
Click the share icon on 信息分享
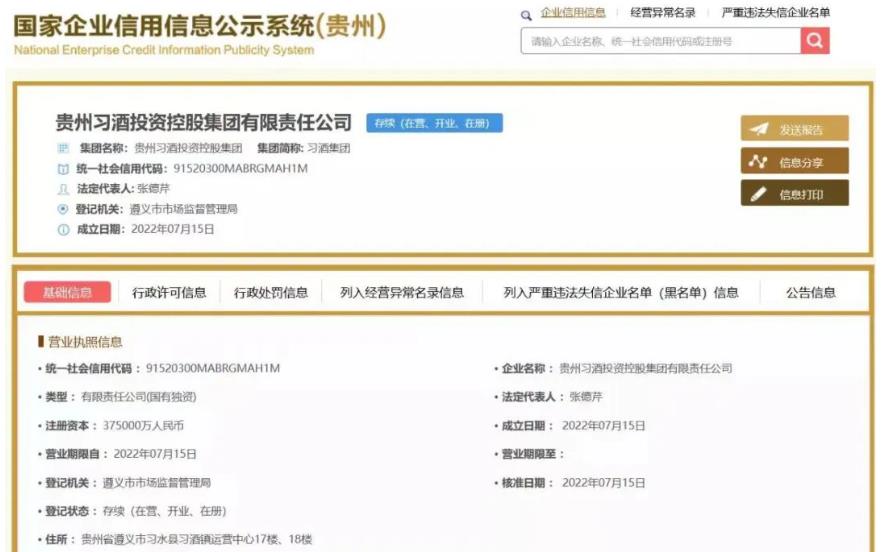point(759,162)
